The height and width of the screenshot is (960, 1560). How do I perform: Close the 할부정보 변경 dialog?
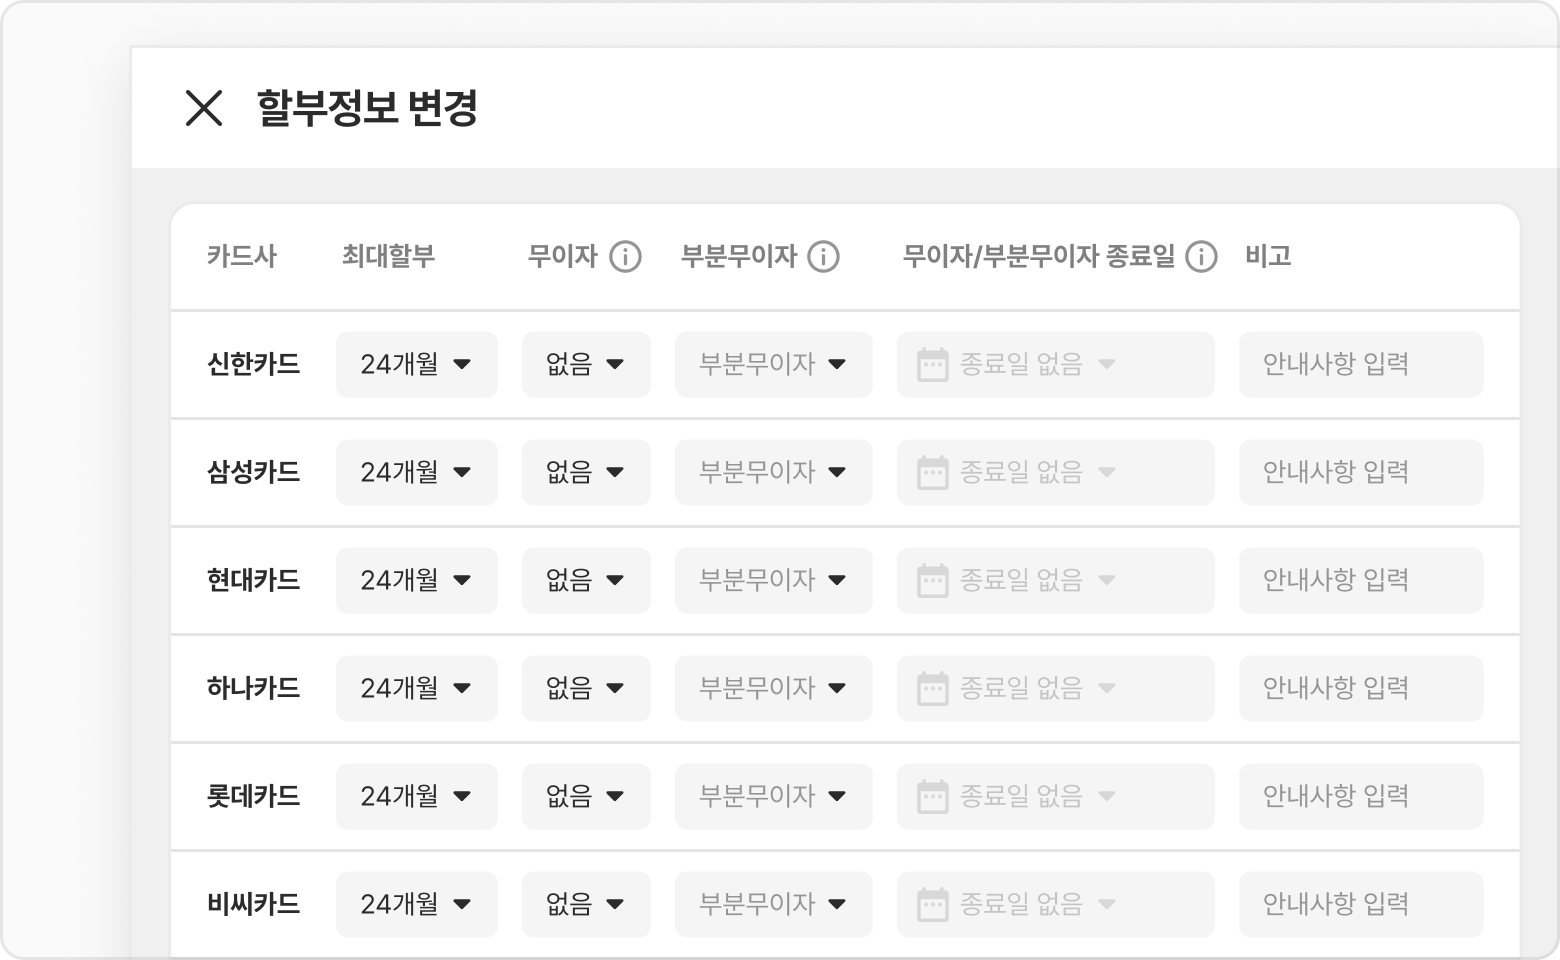204,108
